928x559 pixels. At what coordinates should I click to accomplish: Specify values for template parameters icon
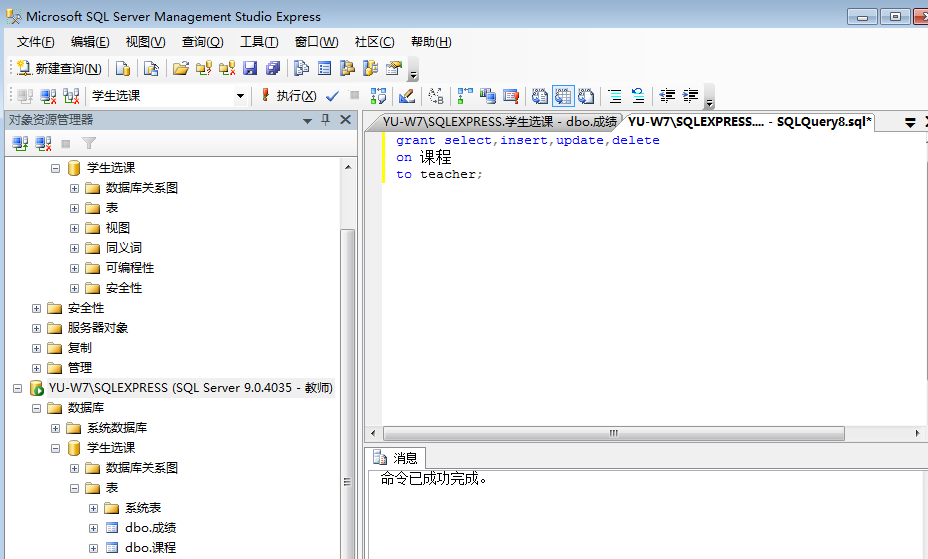click(x=436, y=96)
